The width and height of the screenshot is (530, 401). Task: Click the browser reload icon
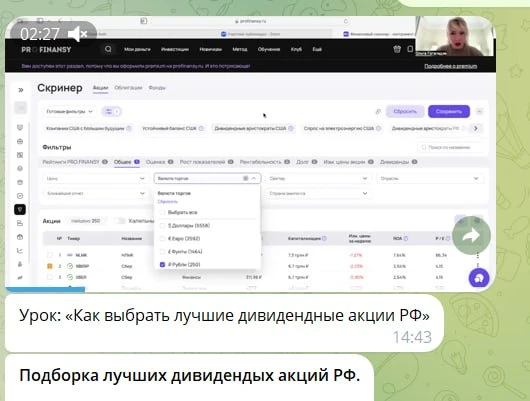click(x=345, y=21)
